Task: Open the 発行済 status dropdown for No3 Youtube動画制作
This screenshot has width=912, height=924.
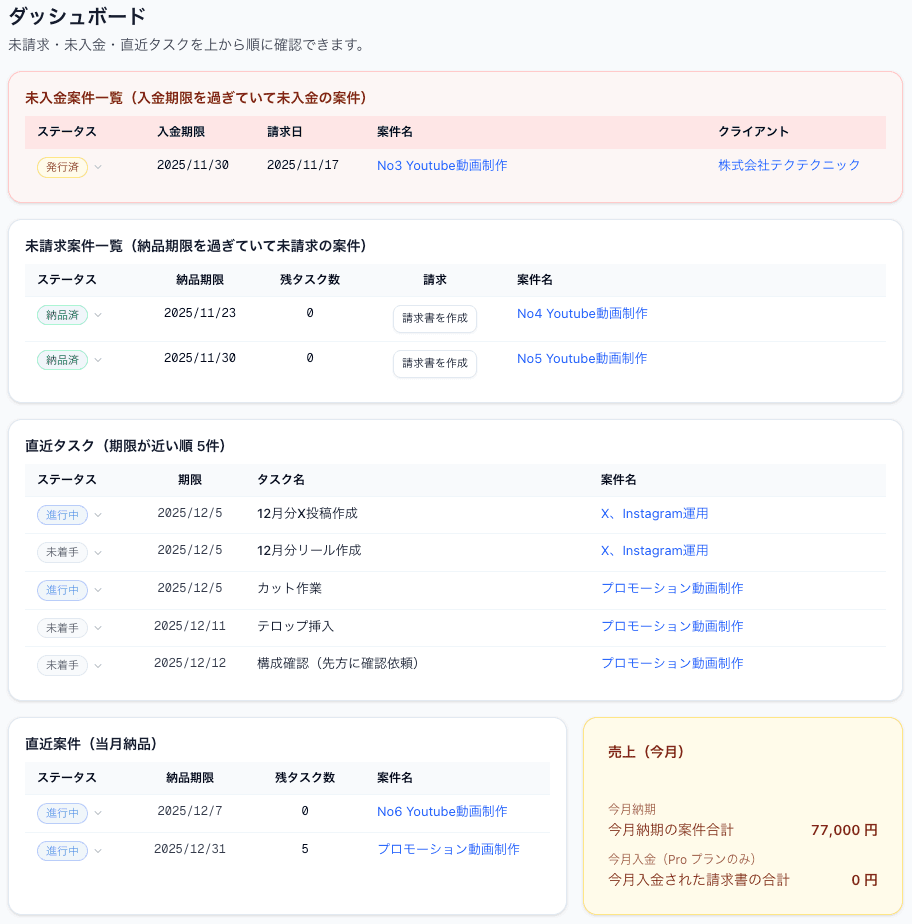Action: (97, 167)
